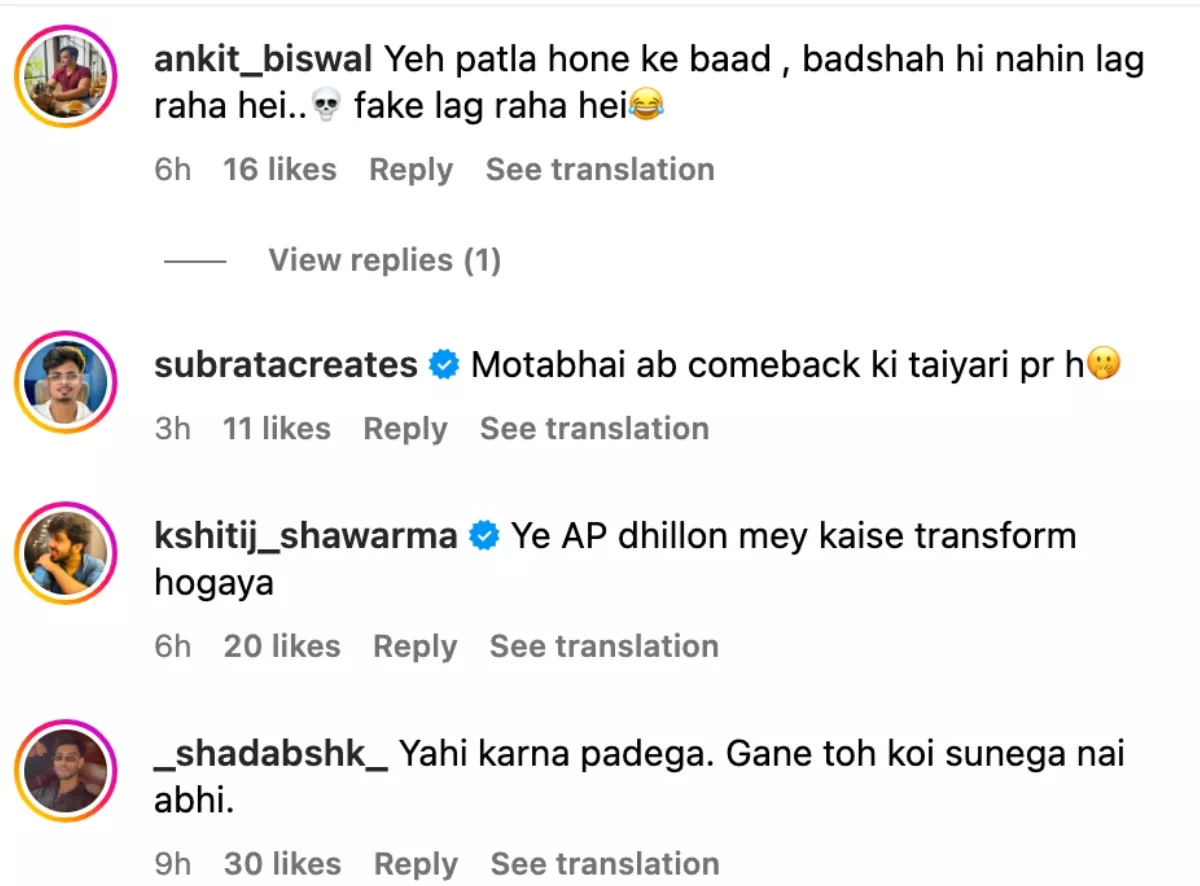The image size is (1200, 886).
Task: Open the 30 likes list
Action: pos(282,864)
